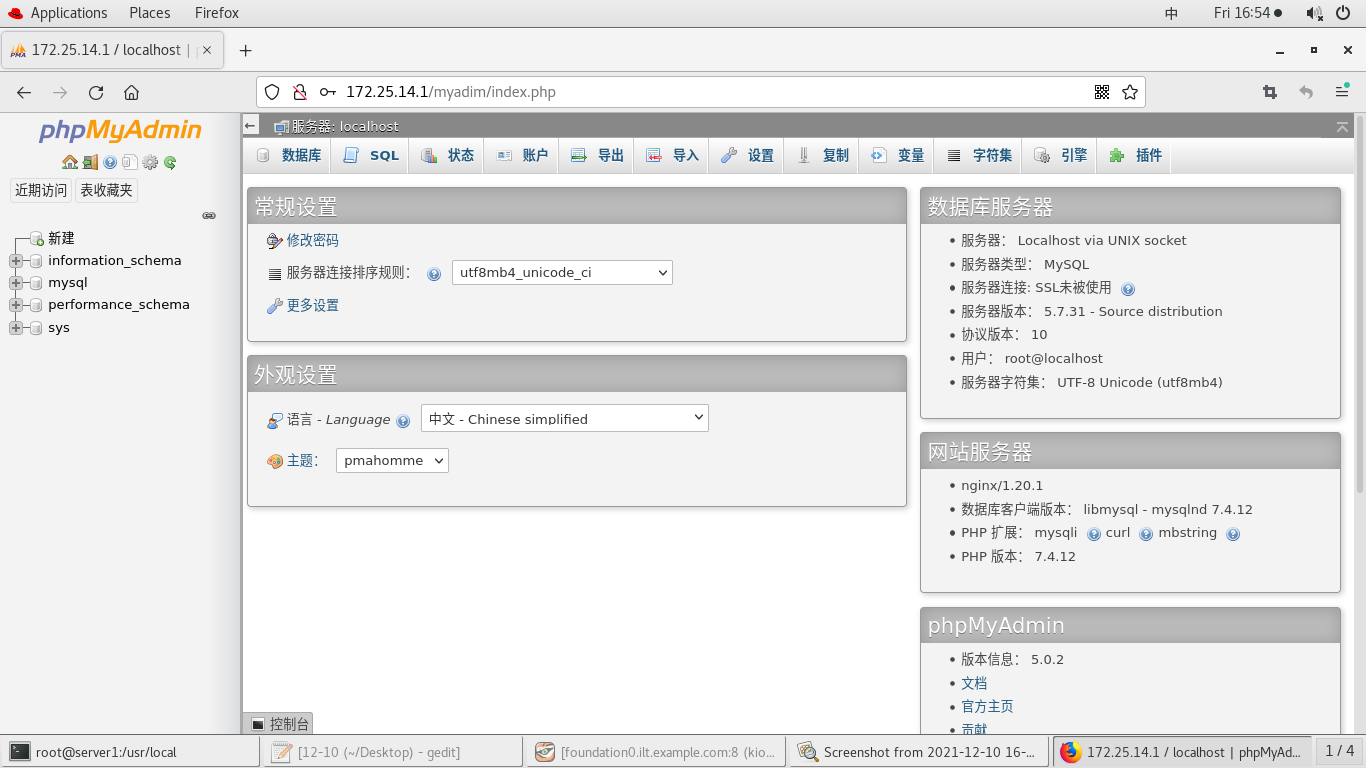The image size is (1366, 768).
Task: Click the screenshot crop icon in Firefox toolbar
Action: click(x=1270, y=92)
